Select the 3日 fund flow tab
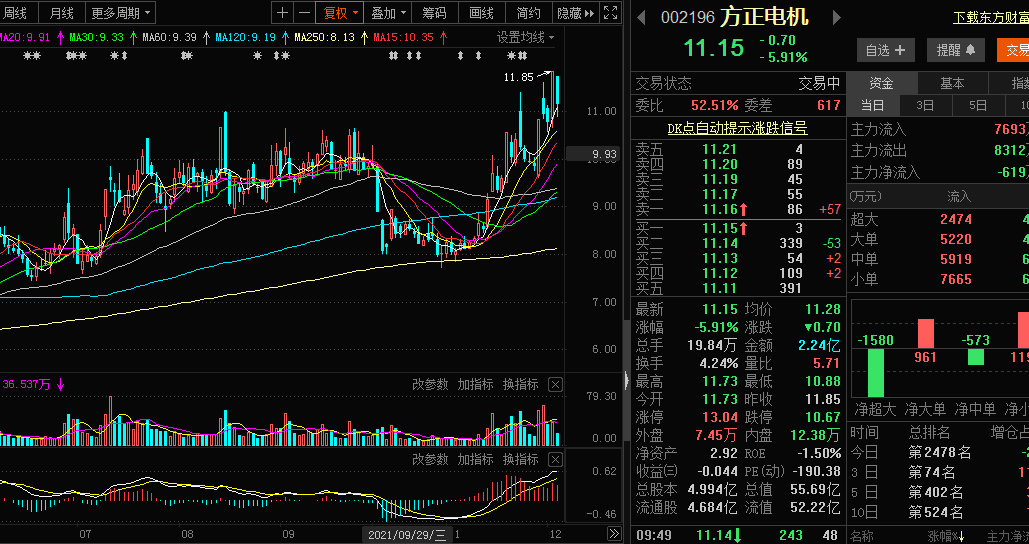Screen dimensions: 1029x544 click(925, 105)
